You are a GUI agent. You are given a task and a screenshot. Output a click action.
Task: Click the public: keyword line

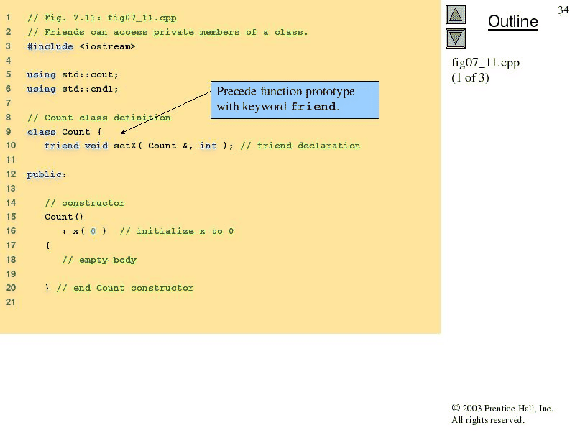(46, 174)
